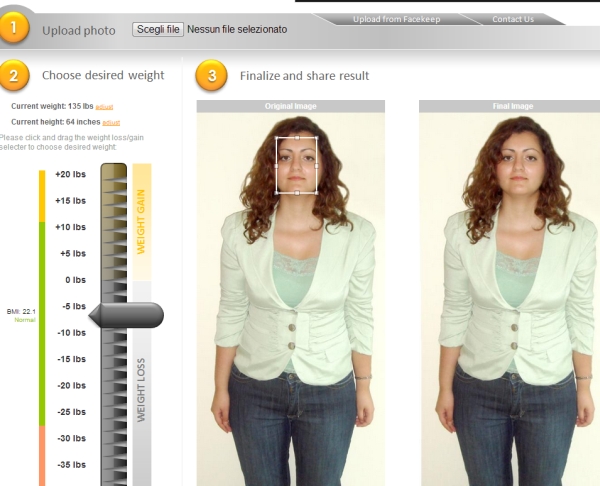
Task: Click the Finalize and share result heading
Action: (x=305, y=76)
